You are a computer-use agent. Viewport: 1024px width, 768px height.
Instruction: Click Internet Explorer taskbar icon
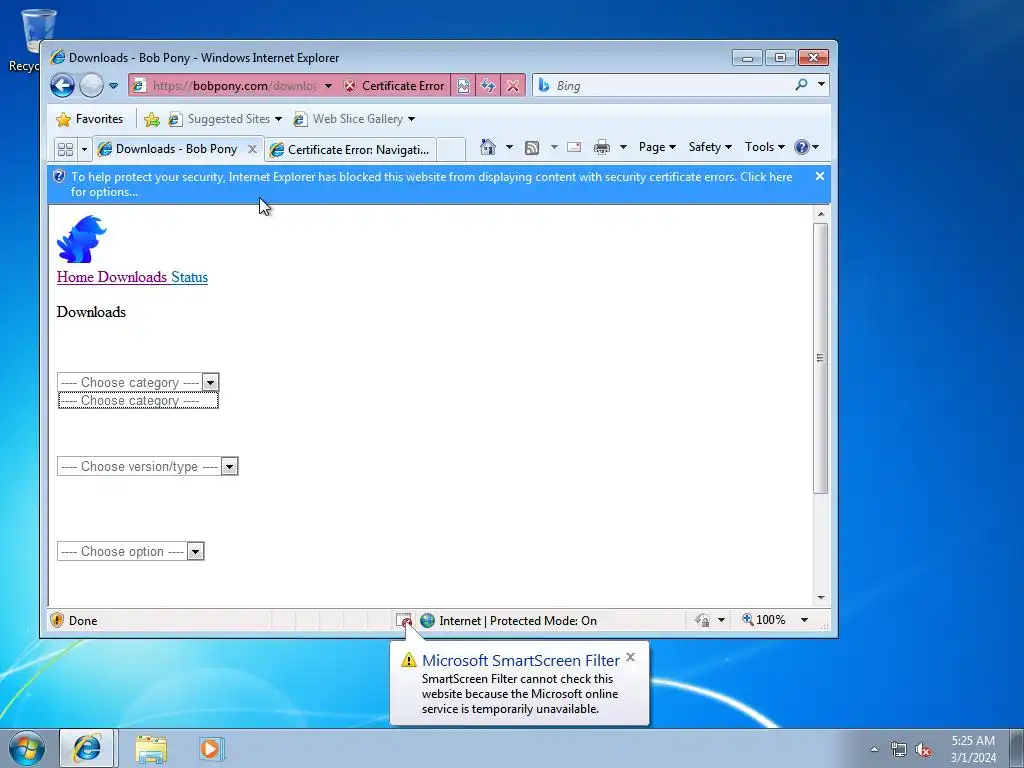coord(87,748)
